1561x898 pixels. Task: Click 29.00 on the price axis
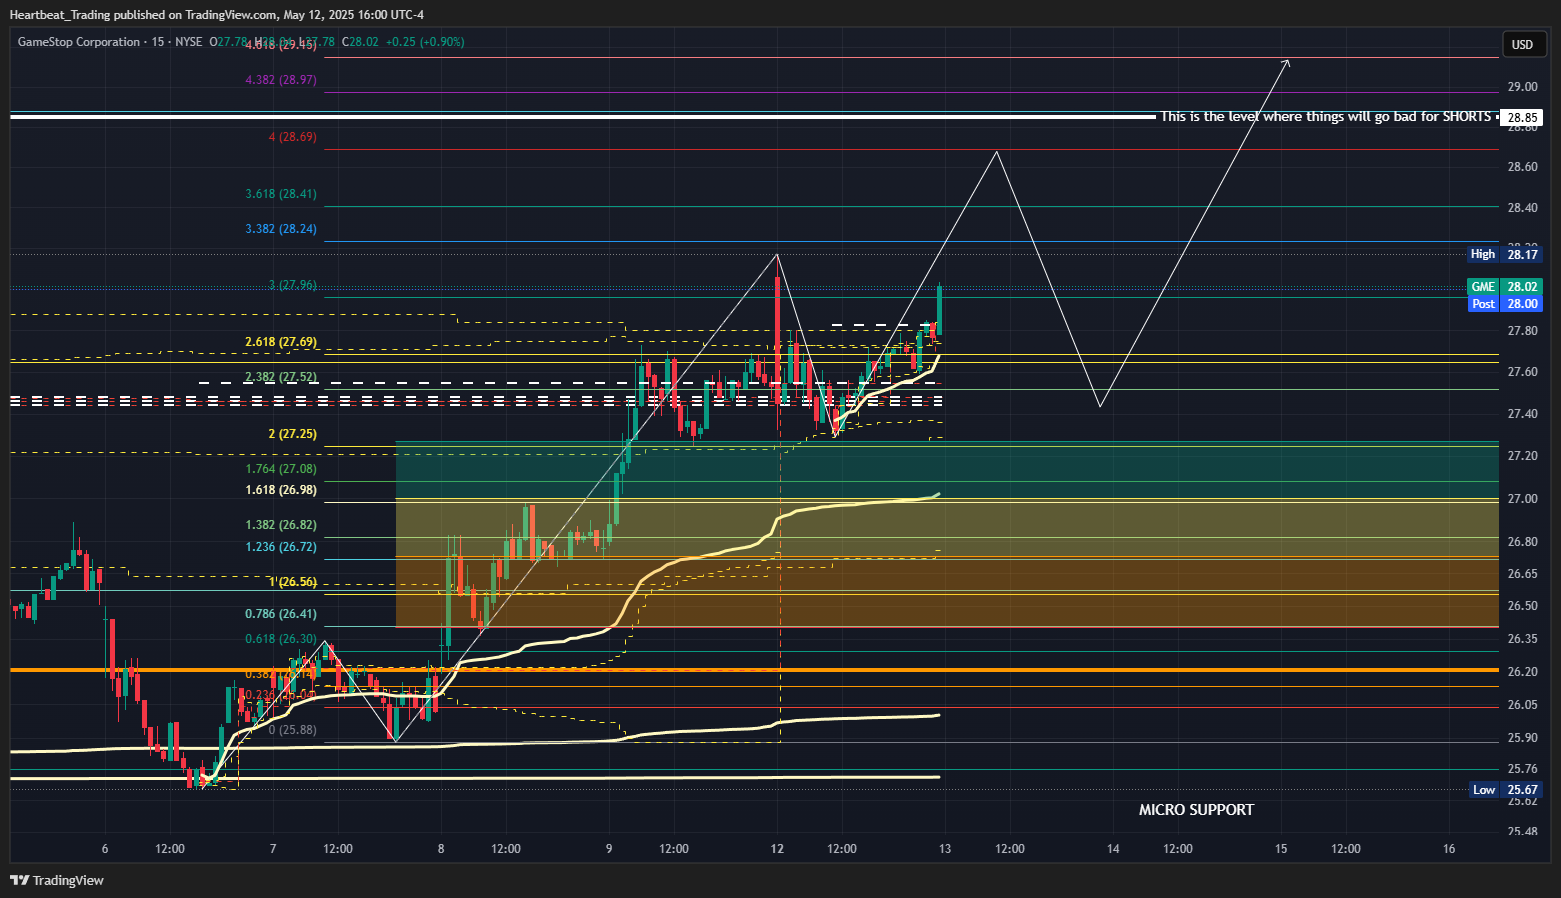click(x=1522, y=87)
